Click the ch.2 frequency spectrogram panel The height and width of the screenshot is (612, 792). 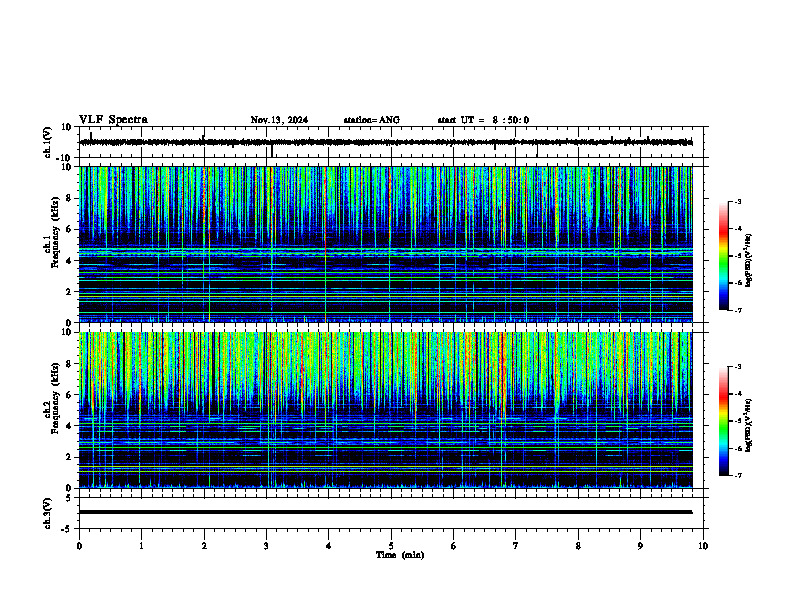(x=386, y=410)
